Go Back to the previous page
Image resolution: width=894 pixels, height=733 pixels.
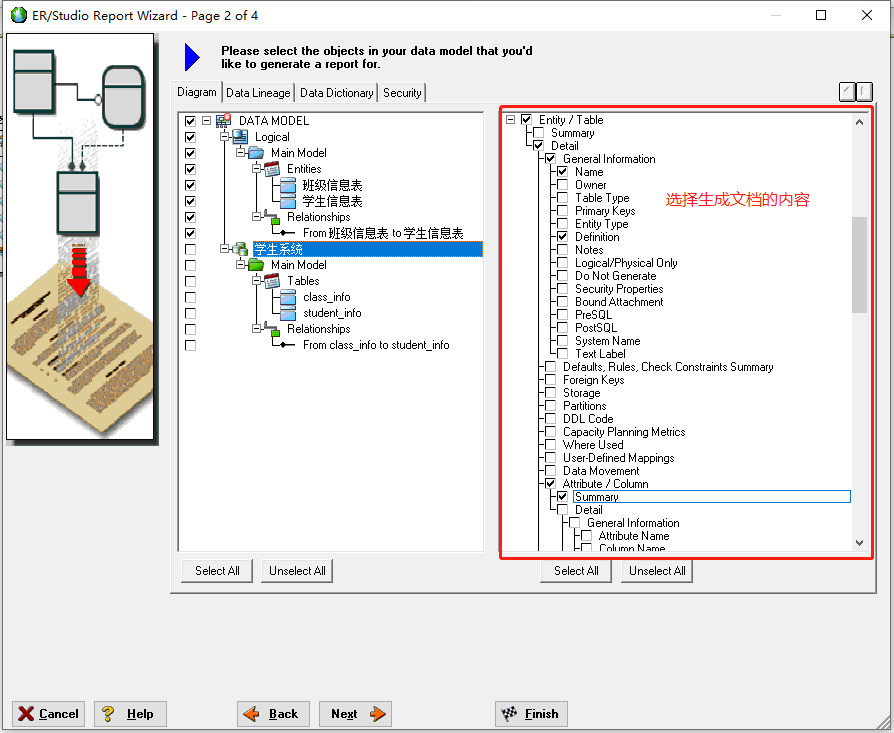click(273, 714)
